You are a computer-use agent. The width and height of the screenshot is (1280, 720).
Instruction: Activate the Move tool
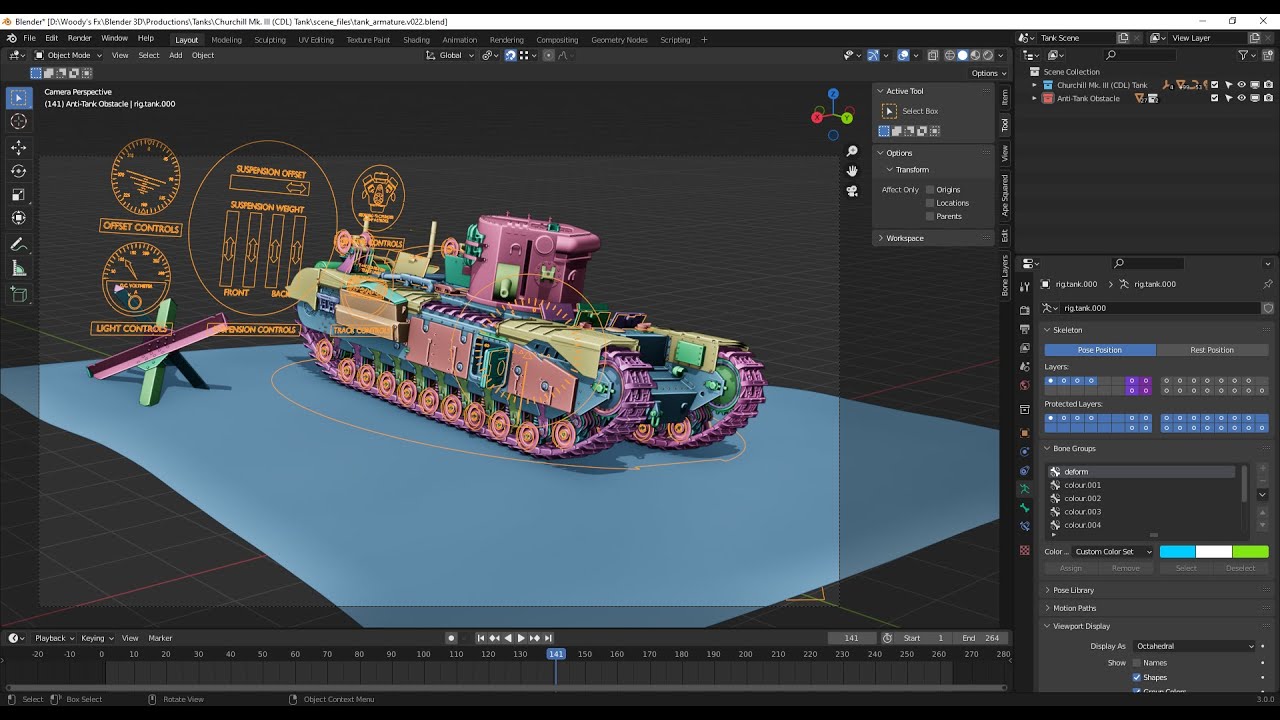click(18, 147)
